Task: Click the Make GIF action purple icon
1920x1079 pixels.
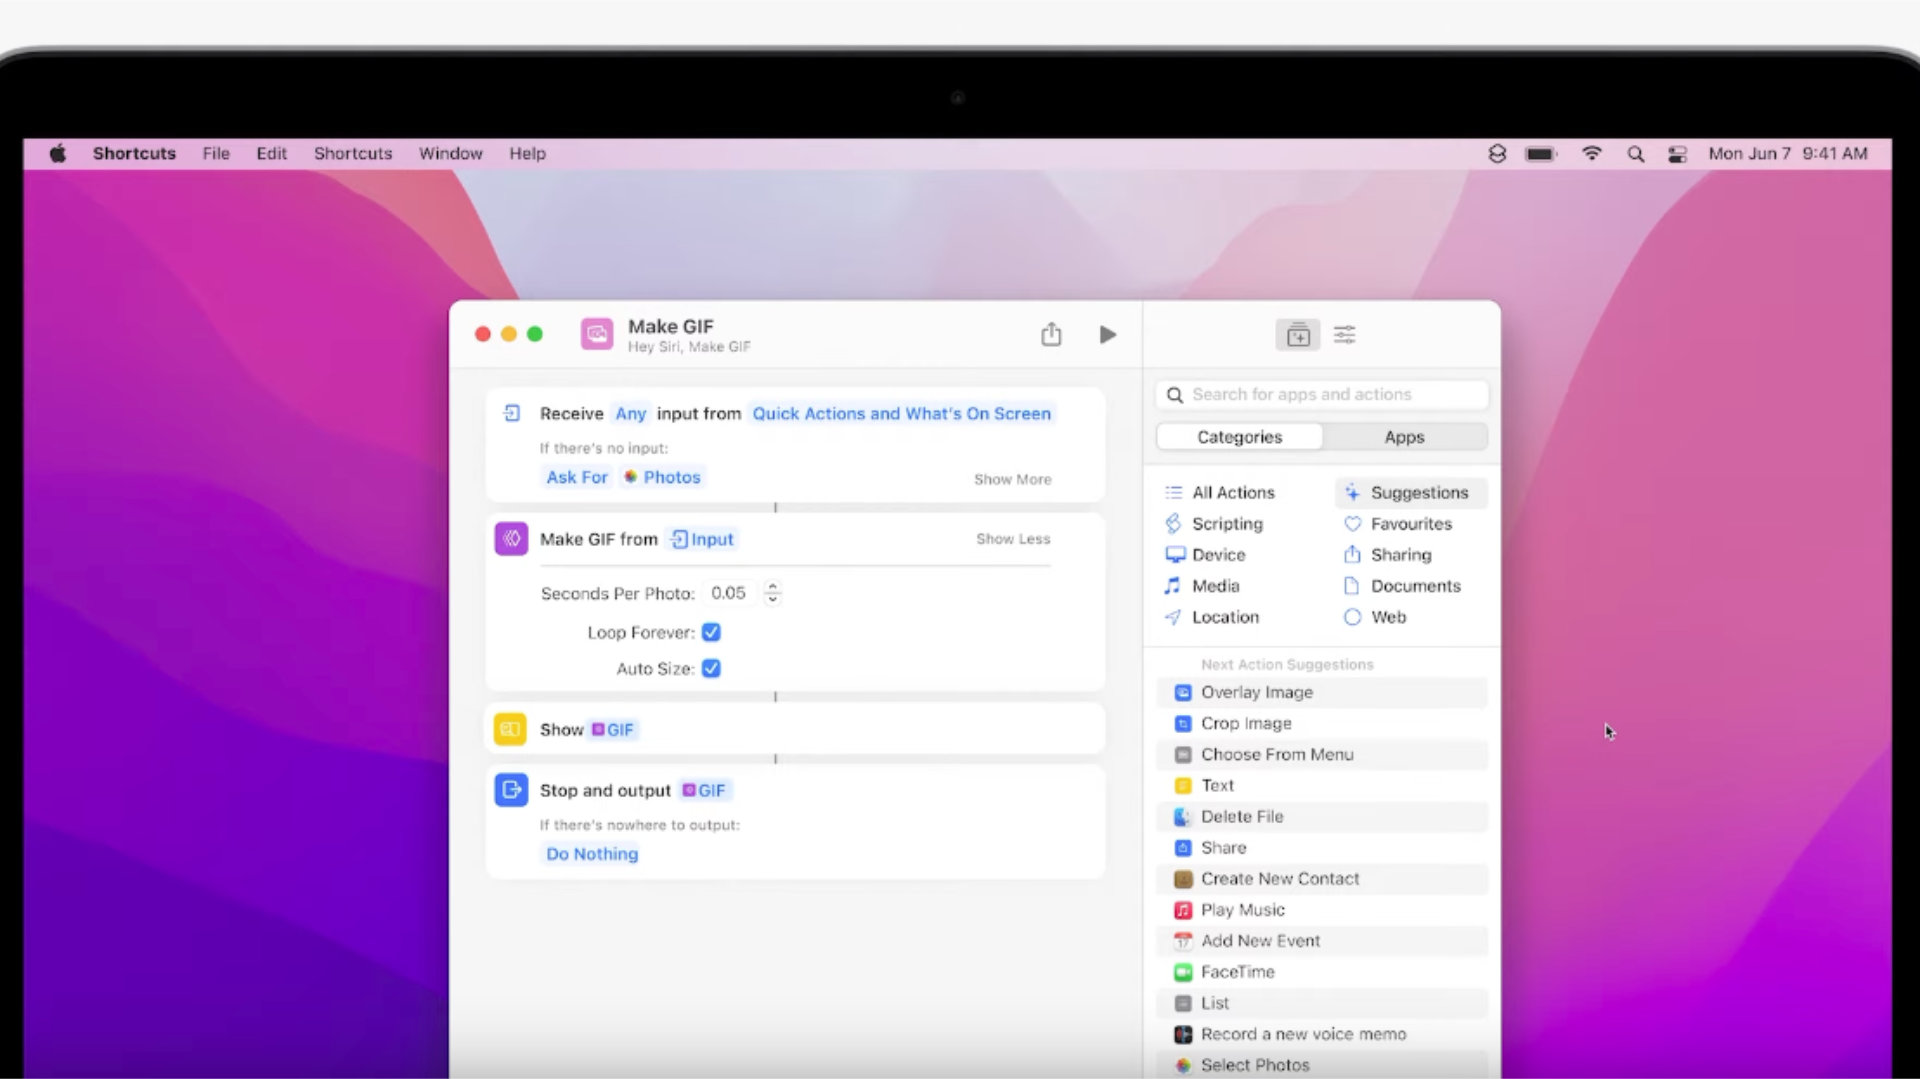Action: 511,539
